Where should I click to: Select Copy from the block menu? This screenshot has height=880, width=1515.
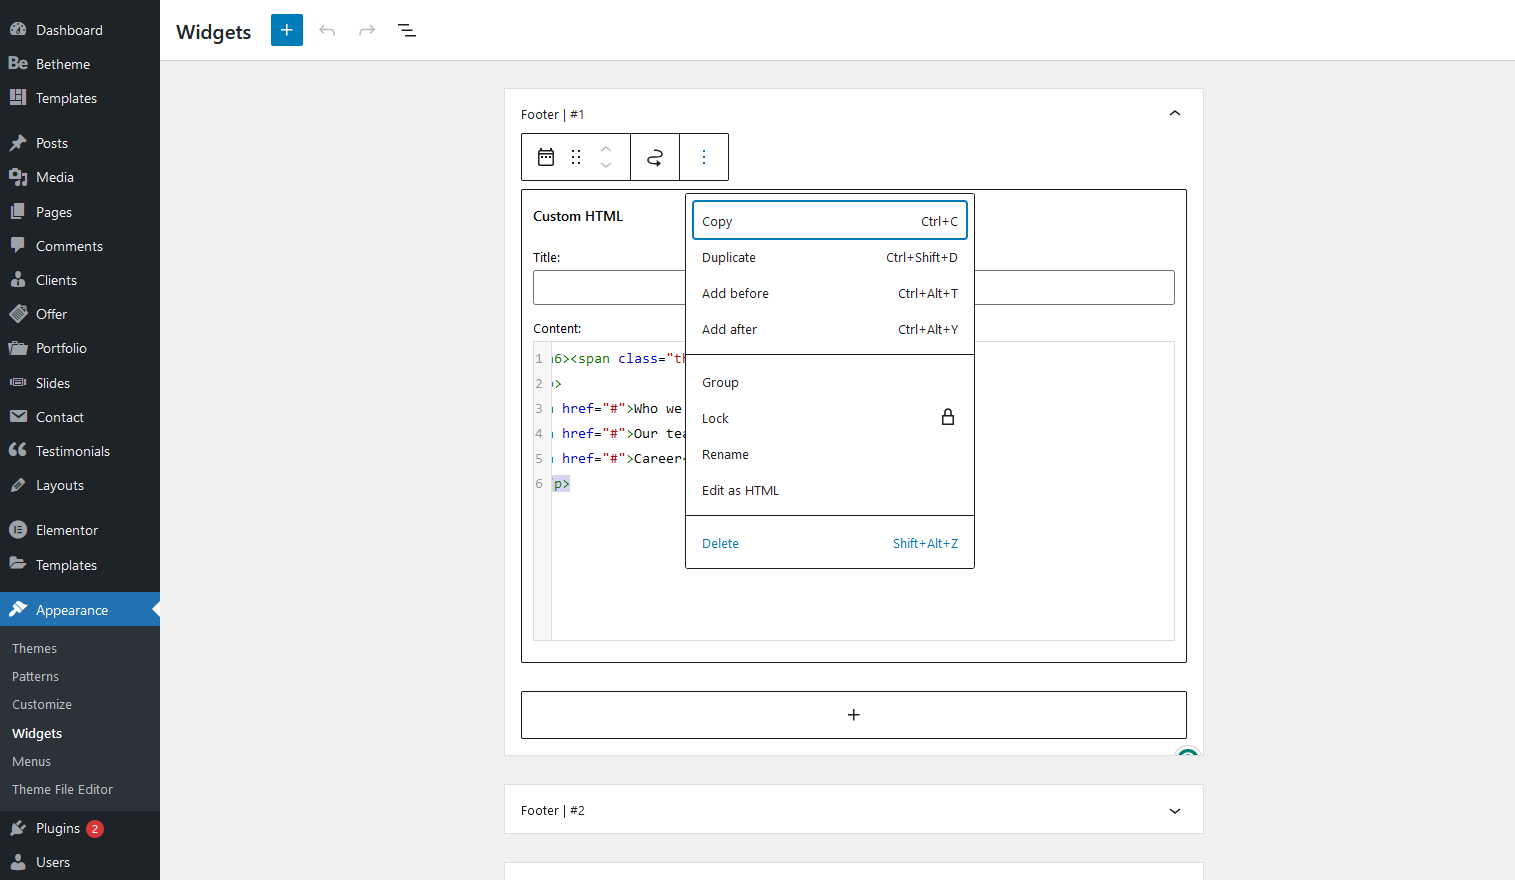tap(830, 221)
